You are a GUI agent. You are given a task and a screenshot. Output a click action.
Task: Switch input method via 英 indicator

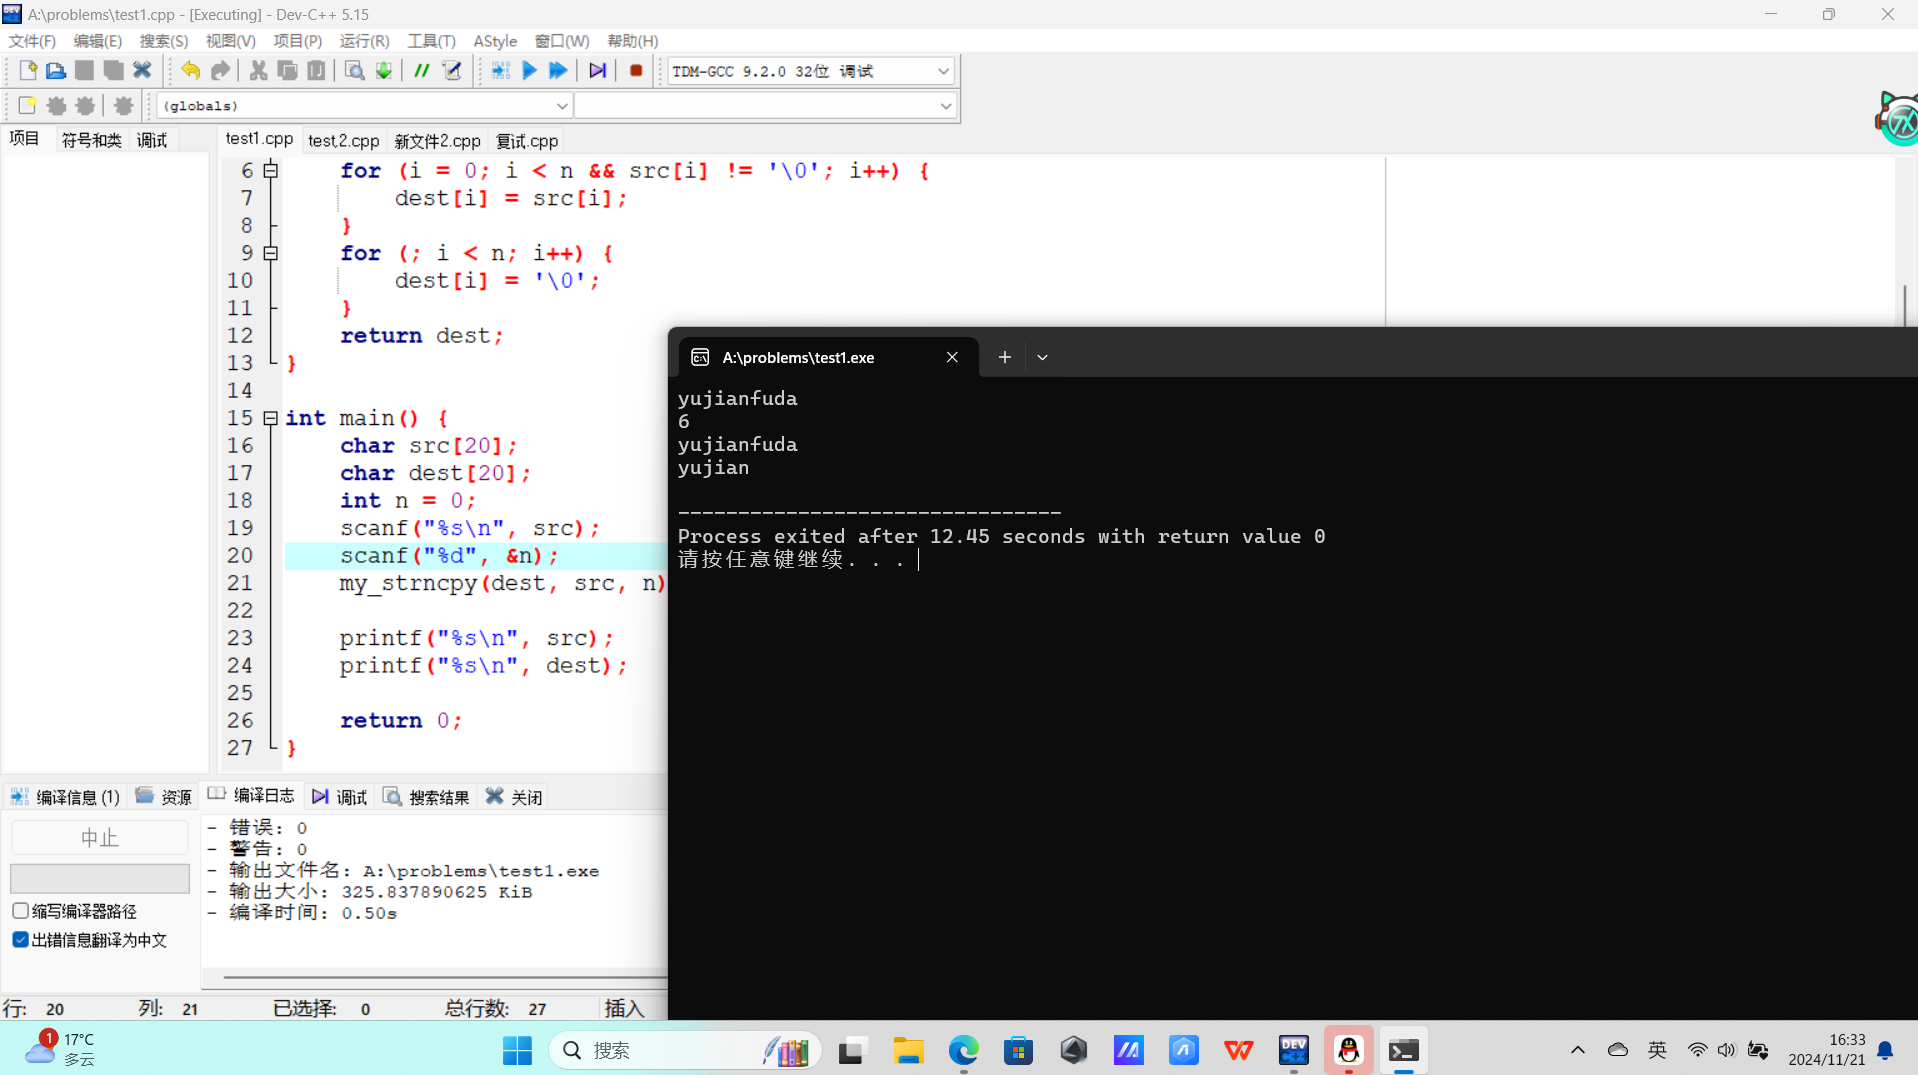click(x=1657, y=1050)
